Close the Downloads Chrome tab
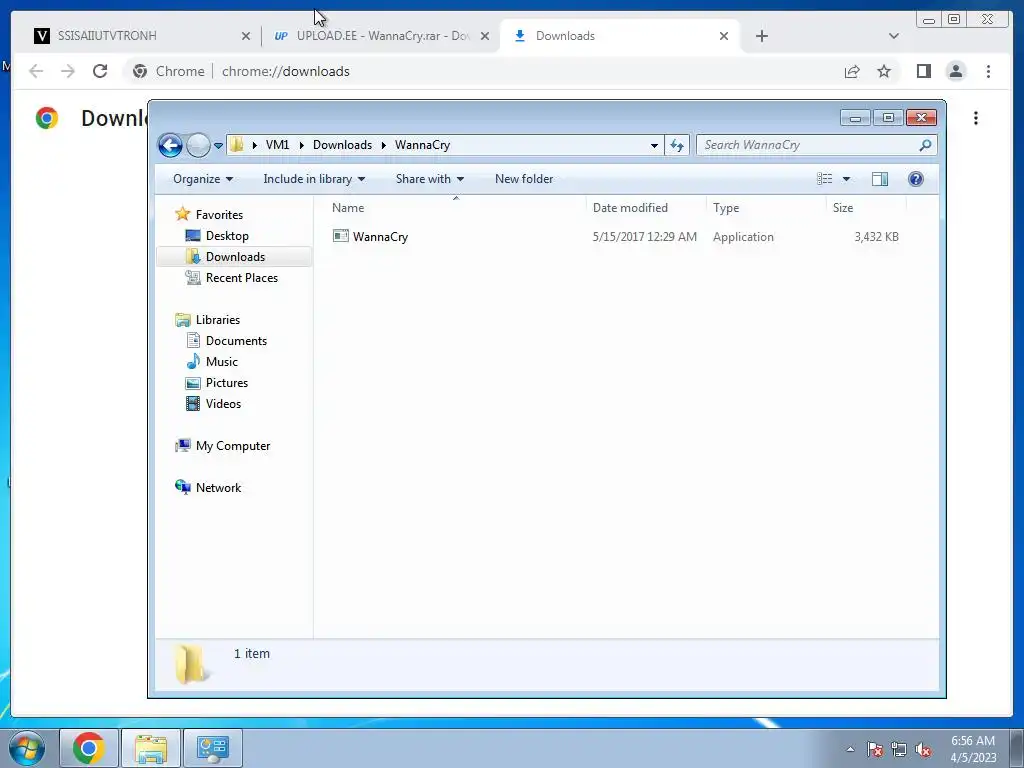 point(724,37)
